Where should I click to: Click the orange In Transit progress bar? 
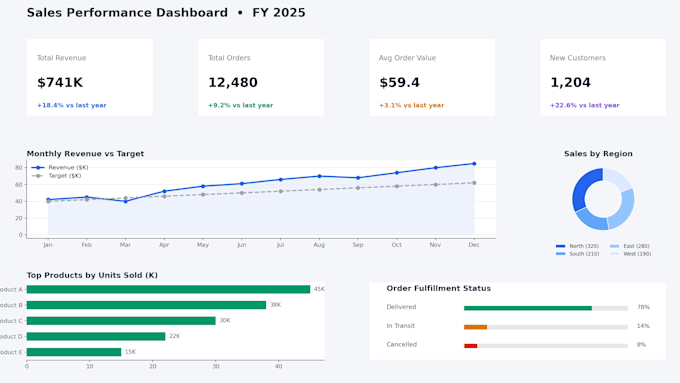point(475,327)
